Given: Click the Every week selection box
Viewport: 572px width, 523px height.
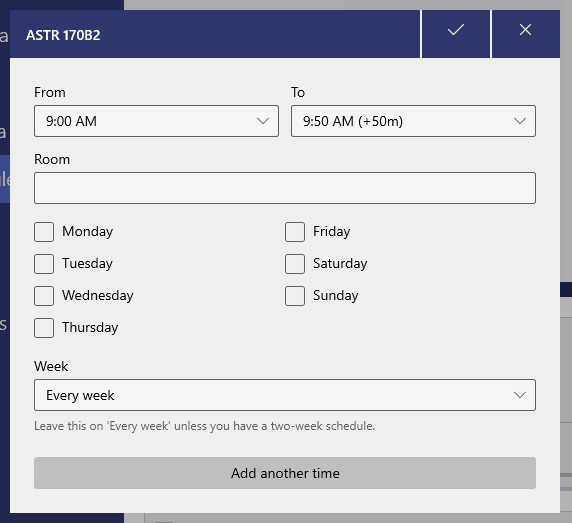Looking at the screenshot, I should (x=285, y=395).
